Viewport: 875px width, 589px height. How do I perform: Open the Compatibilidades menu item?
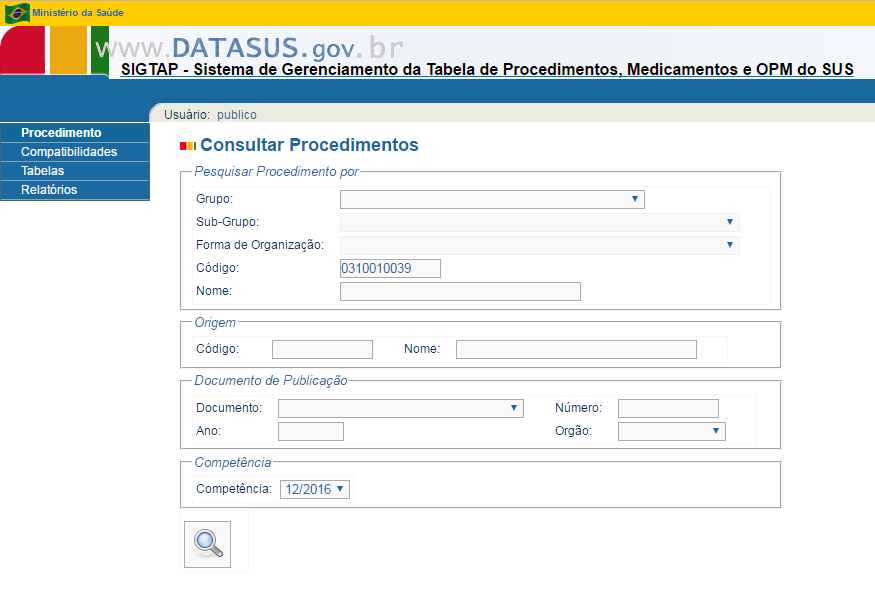(x=69, y=152)
